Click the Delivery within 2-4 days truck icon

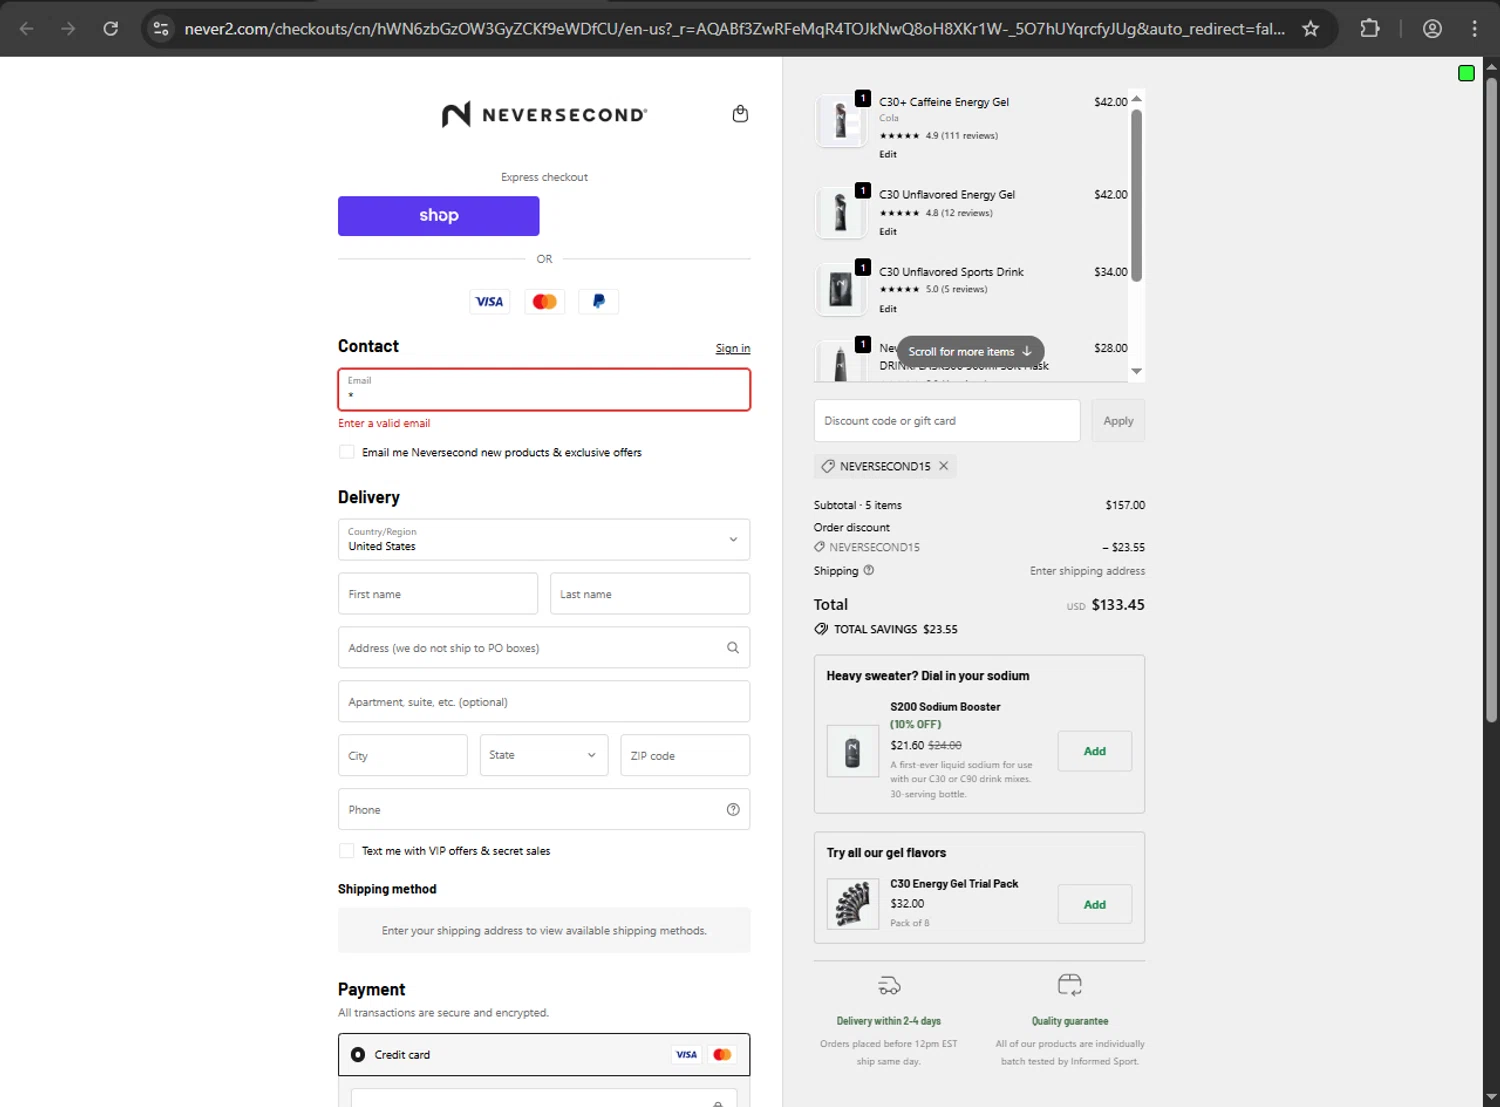(889, 986)
